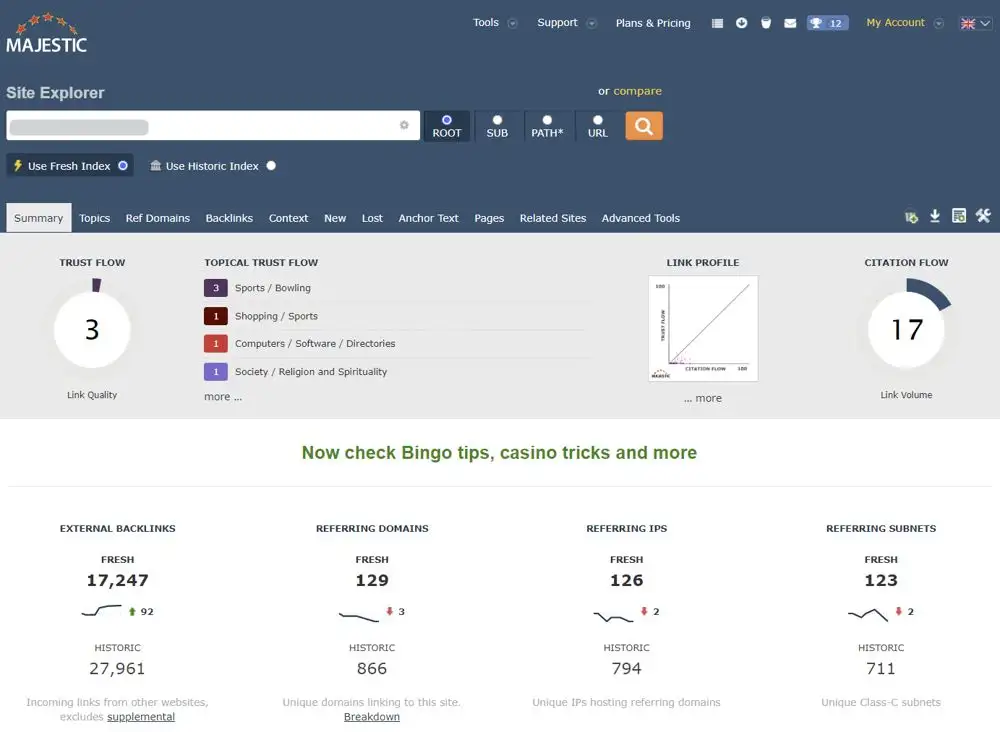Image resolution: width=1000 pixels, height=732 pixels.
Task: Click purple swatch for Sports / Bowling
Action: (216, 288)
